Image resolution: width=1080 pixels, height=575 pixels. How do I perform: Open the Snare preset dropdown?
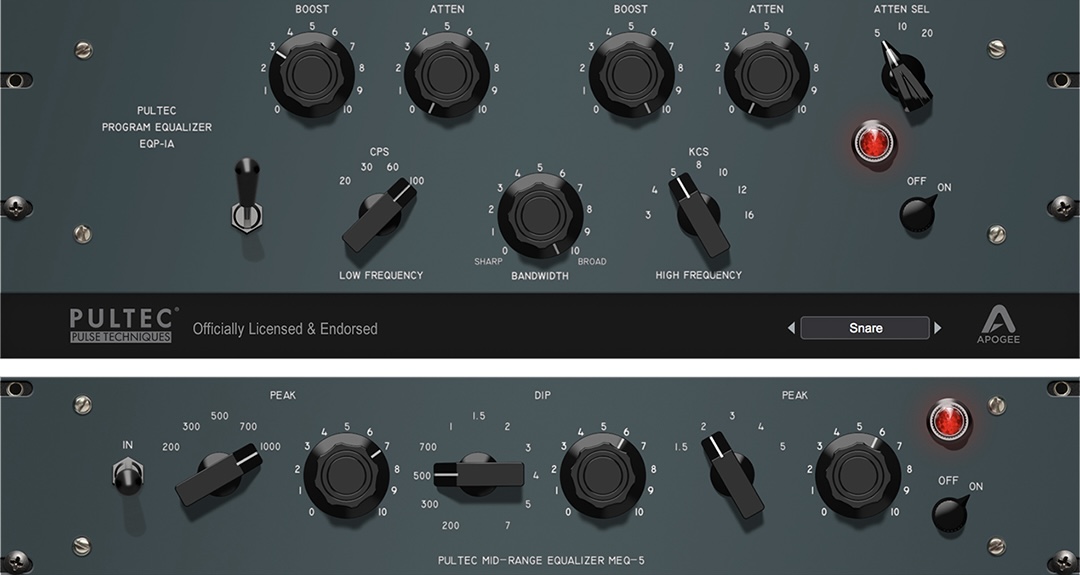[x=865, y=328]
